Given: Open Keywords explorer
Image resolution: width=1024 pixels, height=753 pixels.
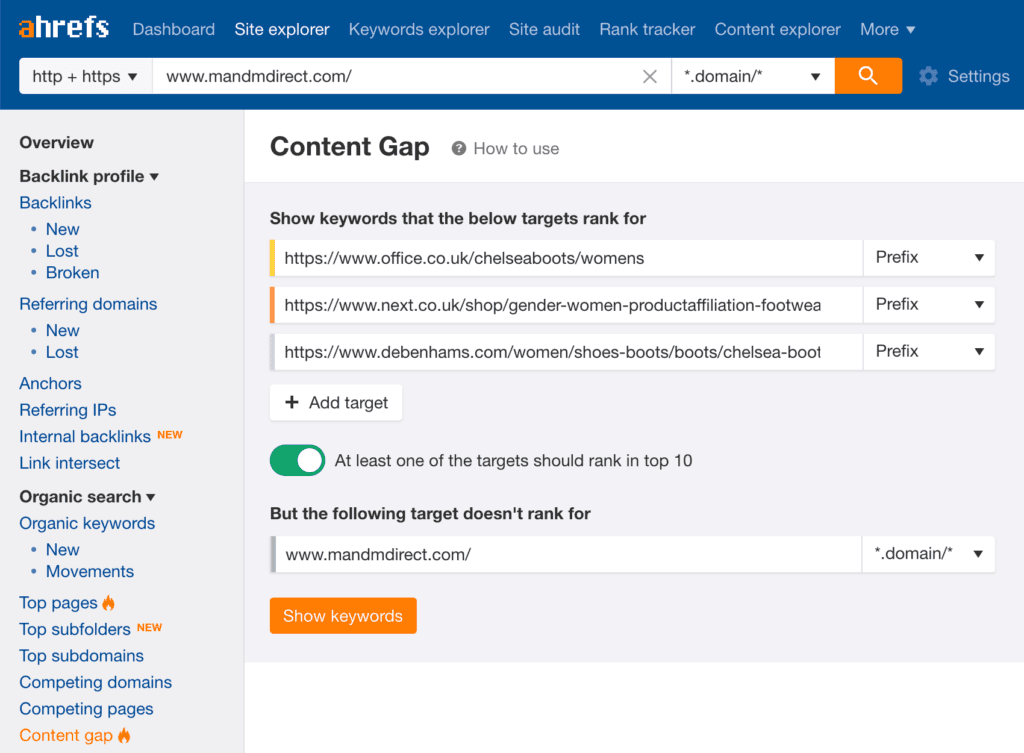Looking at the screenshot, I should pos(419,29).
